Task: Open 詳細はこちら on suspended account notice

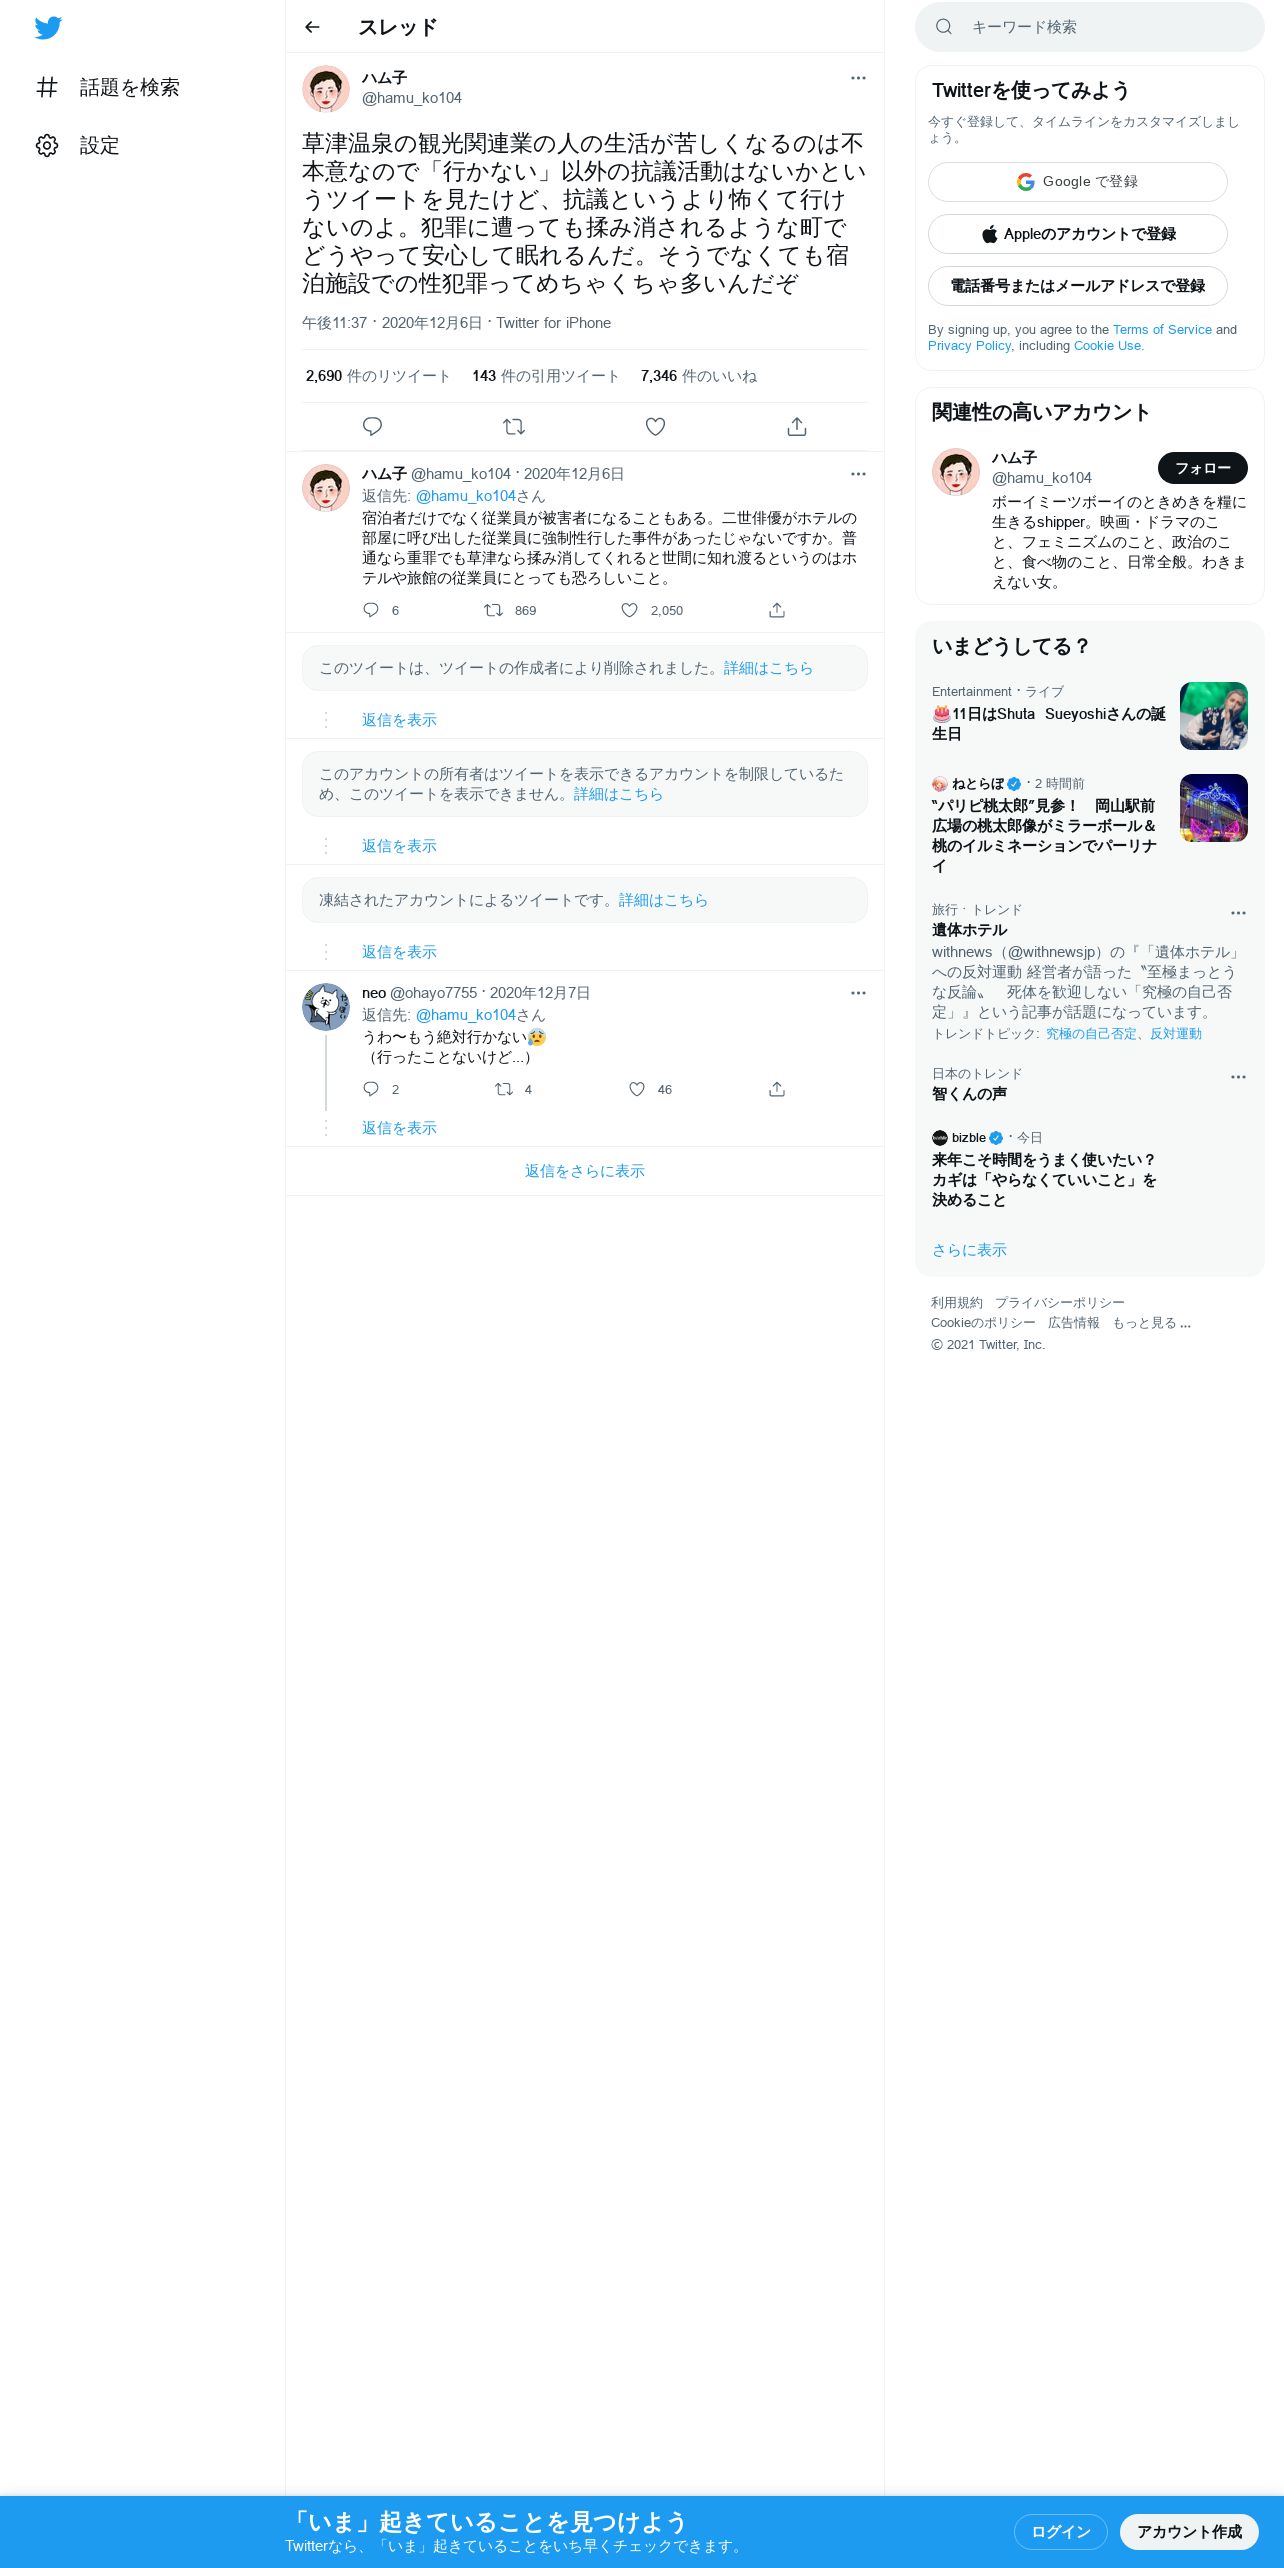Action: [663, 900]
